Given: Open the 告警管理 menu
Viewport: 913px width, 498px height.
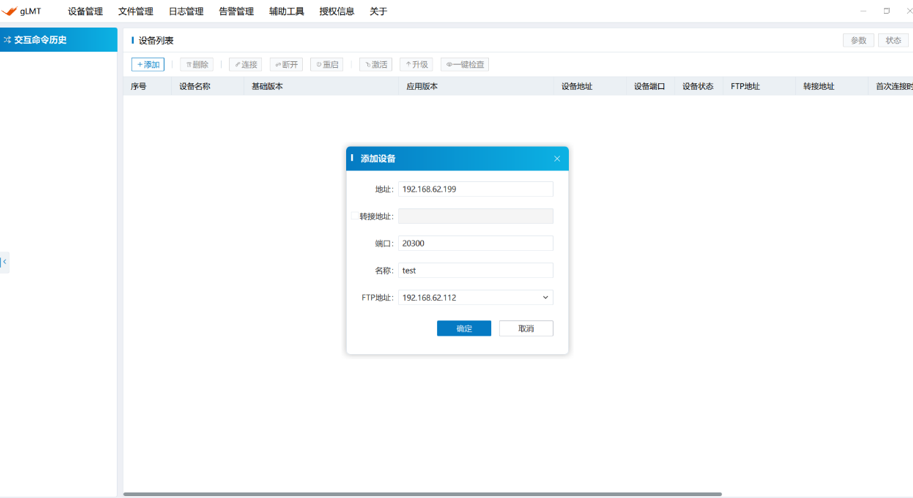Looking at the screenshot, I should (236, 12).
